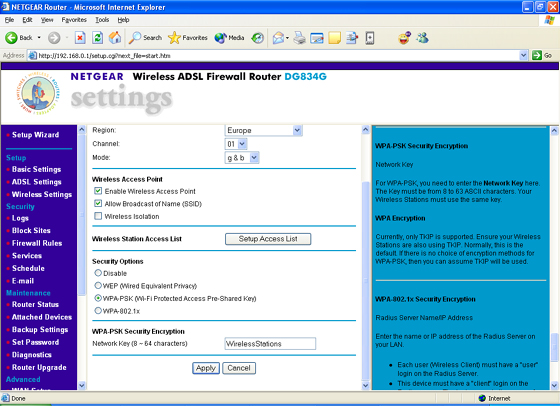560x406 pixels.
Task: Expand the Mail button dropdown arrow
Action: pos(287,37)
